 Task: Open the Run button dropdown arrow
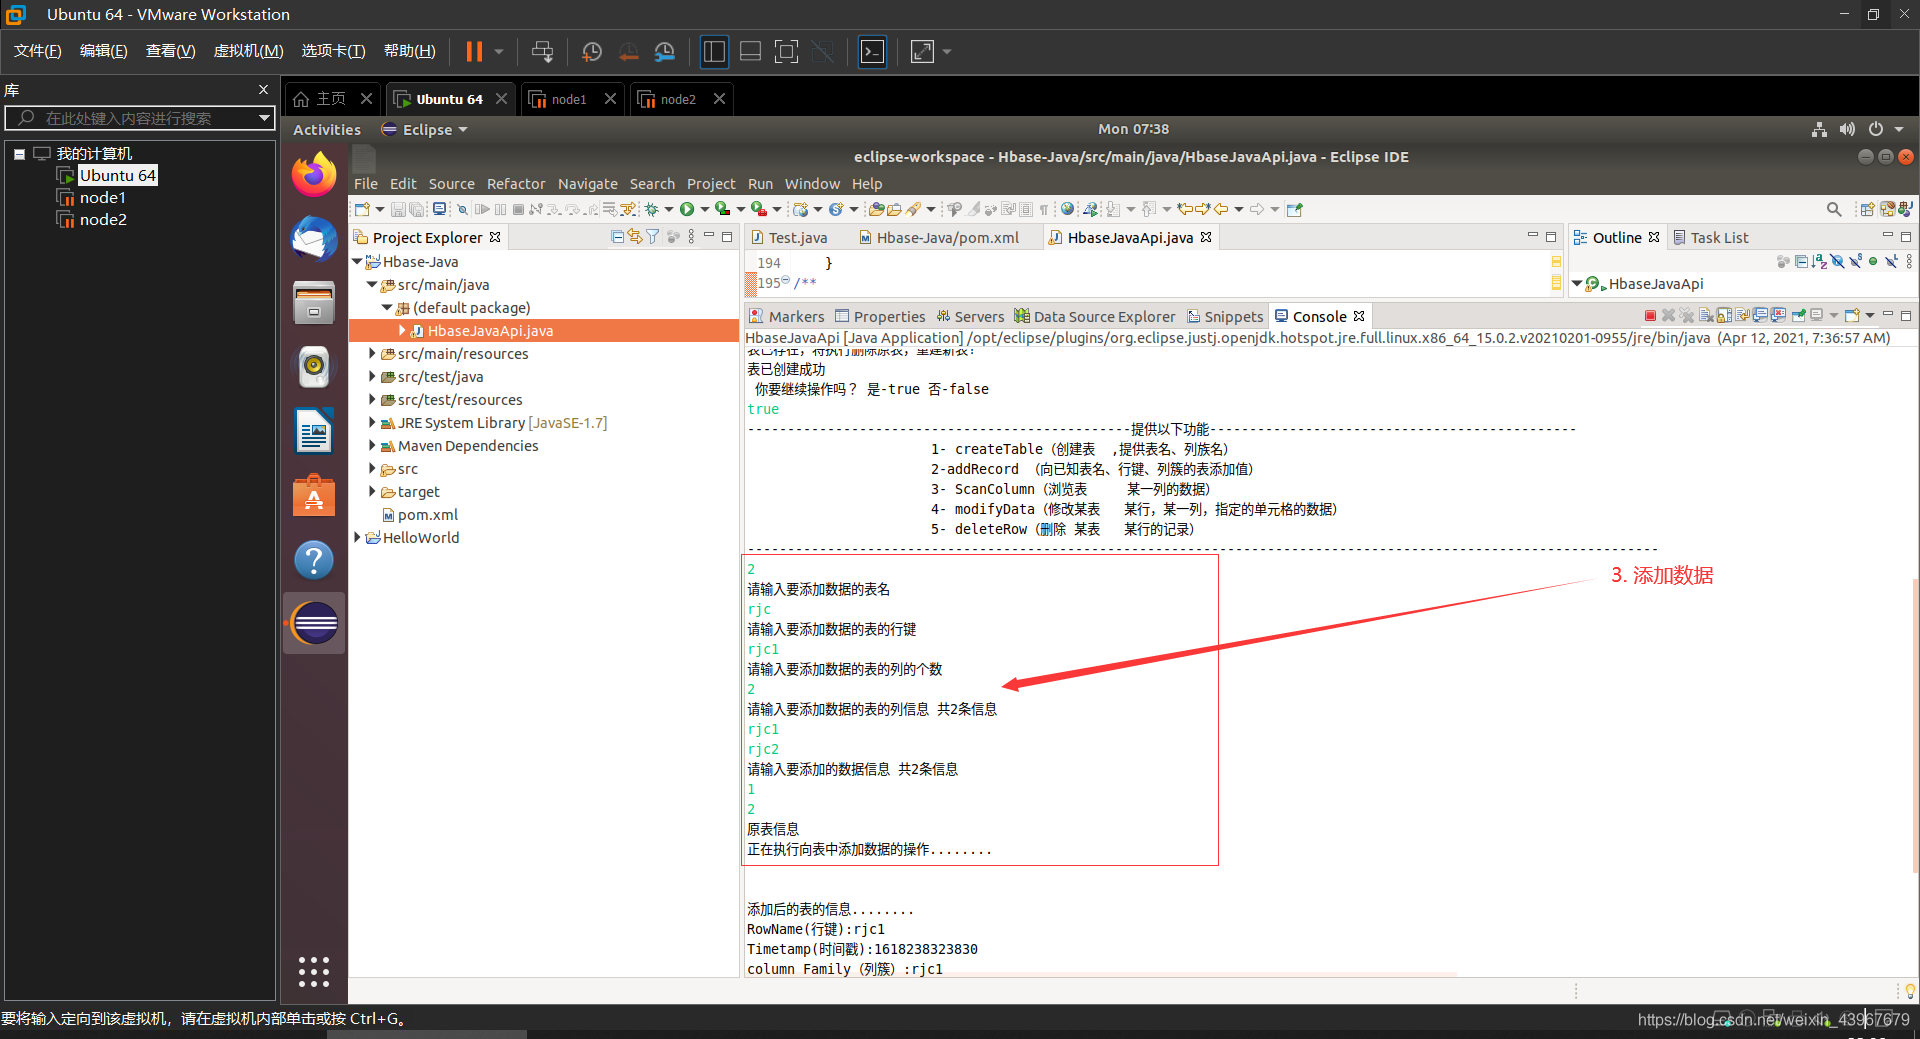click(x=704, y=209)
